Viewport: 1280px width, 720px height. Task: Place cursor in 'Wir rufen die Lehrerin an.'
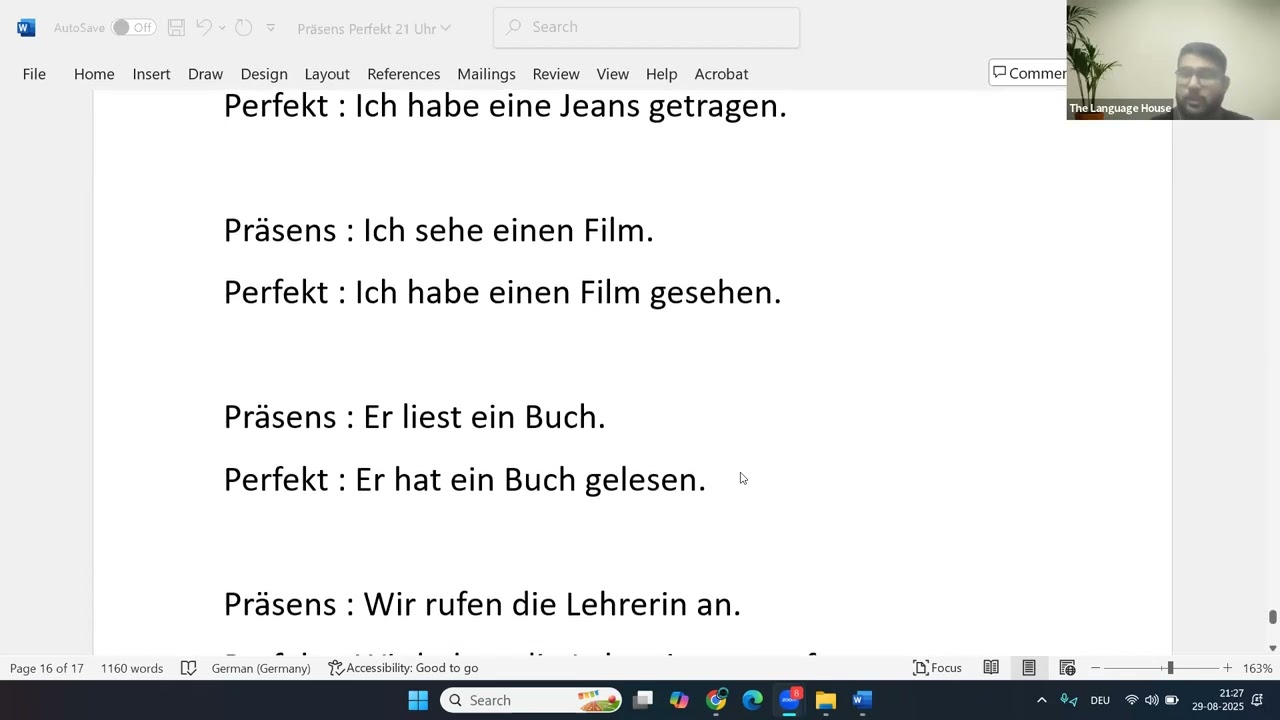552,604
